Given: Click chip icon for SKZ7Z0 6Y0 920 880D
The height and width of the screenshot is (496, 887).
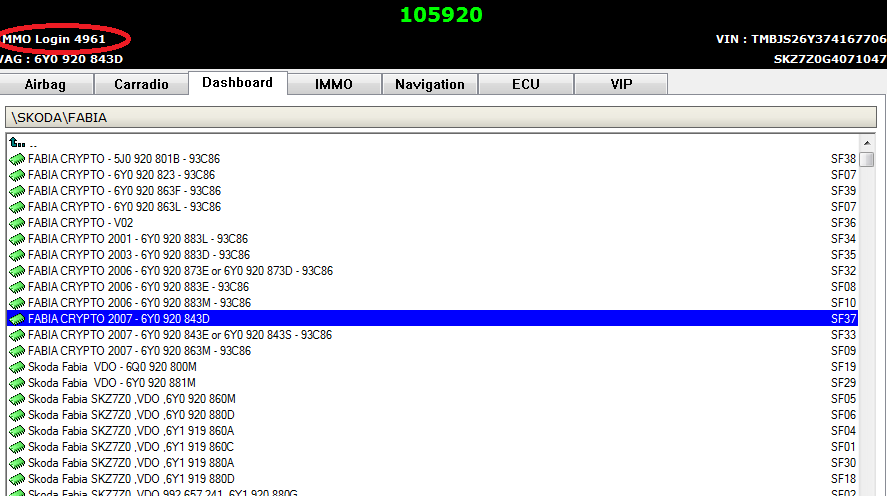Looking at the screenshot, I should point(17,415).
